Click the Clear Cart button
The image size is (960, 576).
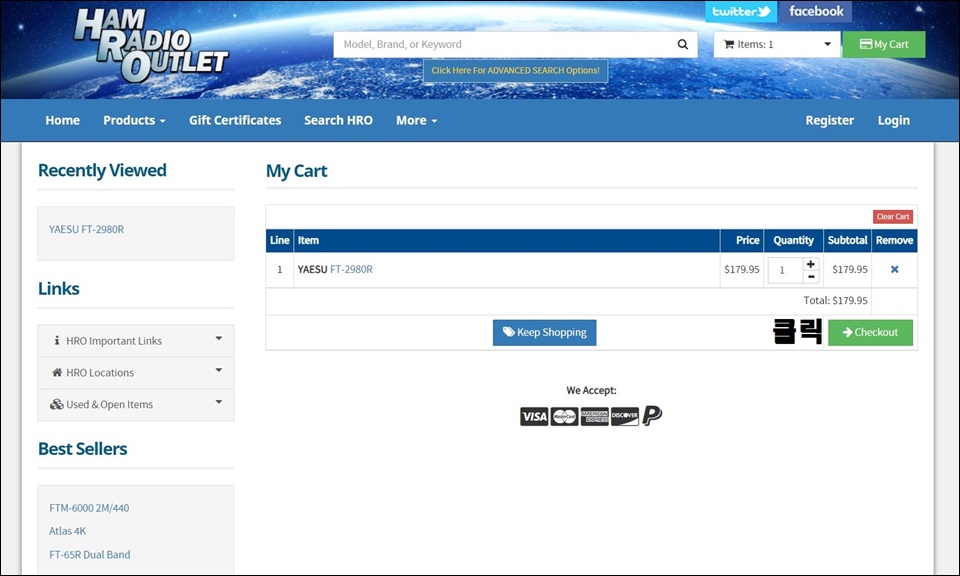click(x=893, y=217)
